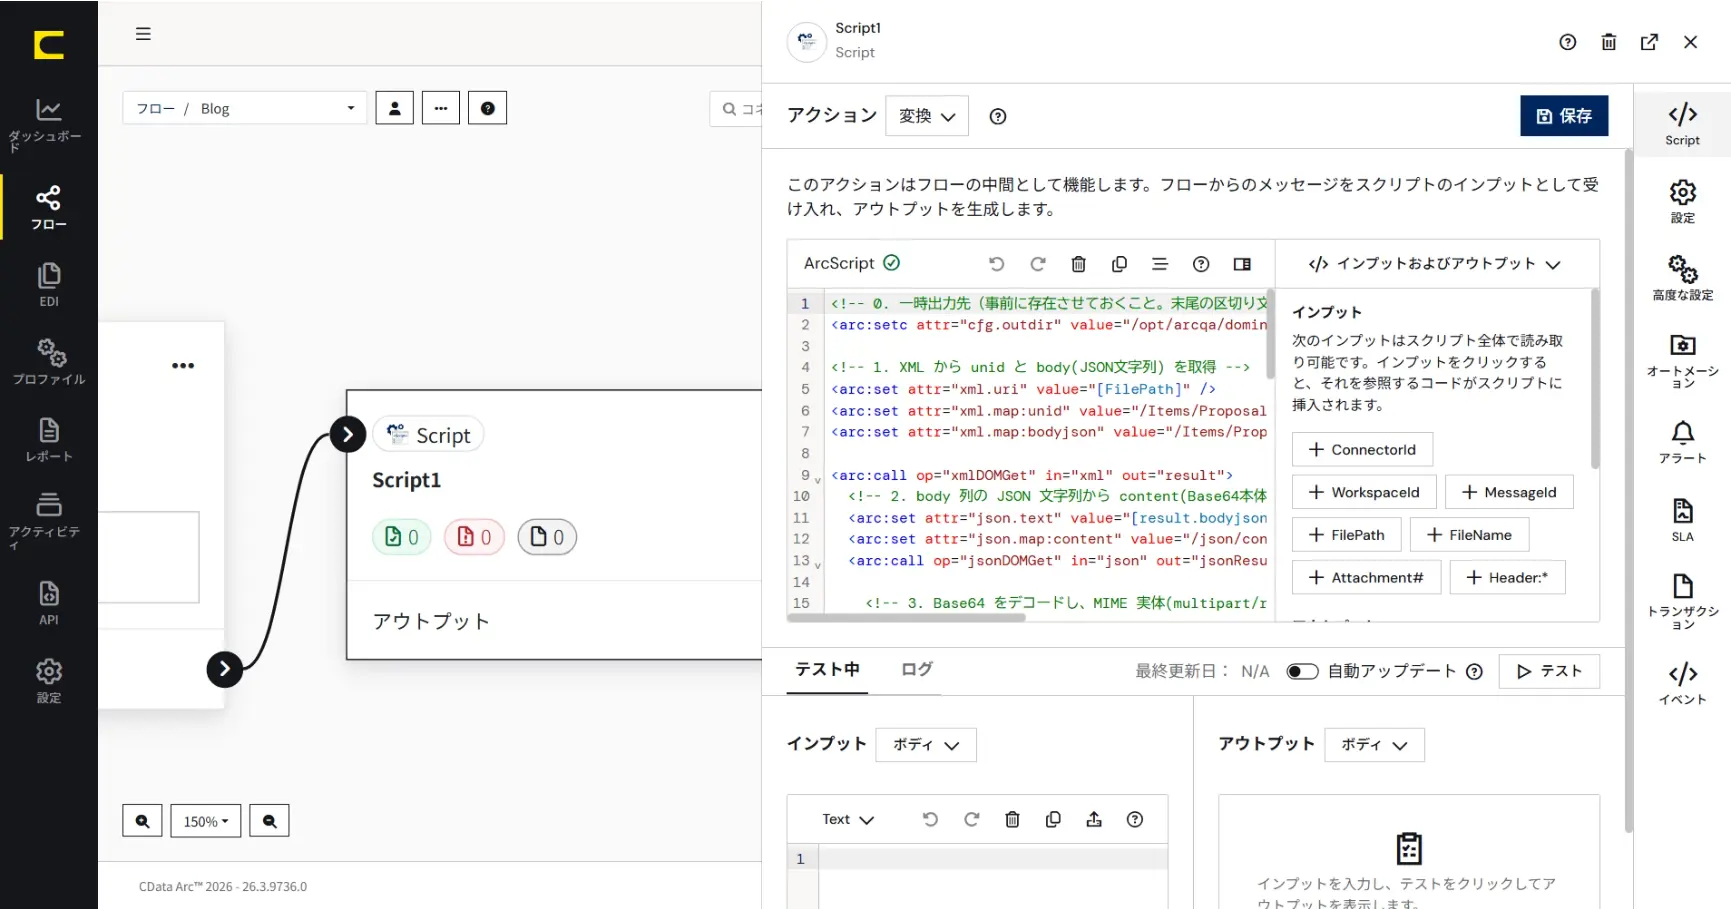Switch to the ログ tab

coord(916,669)
